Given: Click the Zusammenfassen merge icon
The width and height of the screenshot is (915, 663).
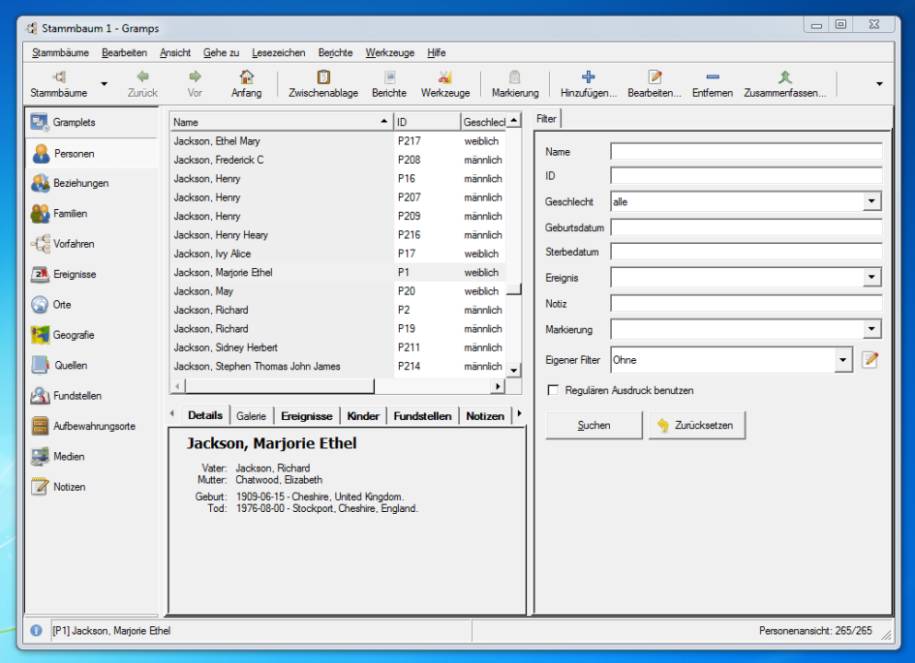Looking at the screenshot, I should [784, 77].
